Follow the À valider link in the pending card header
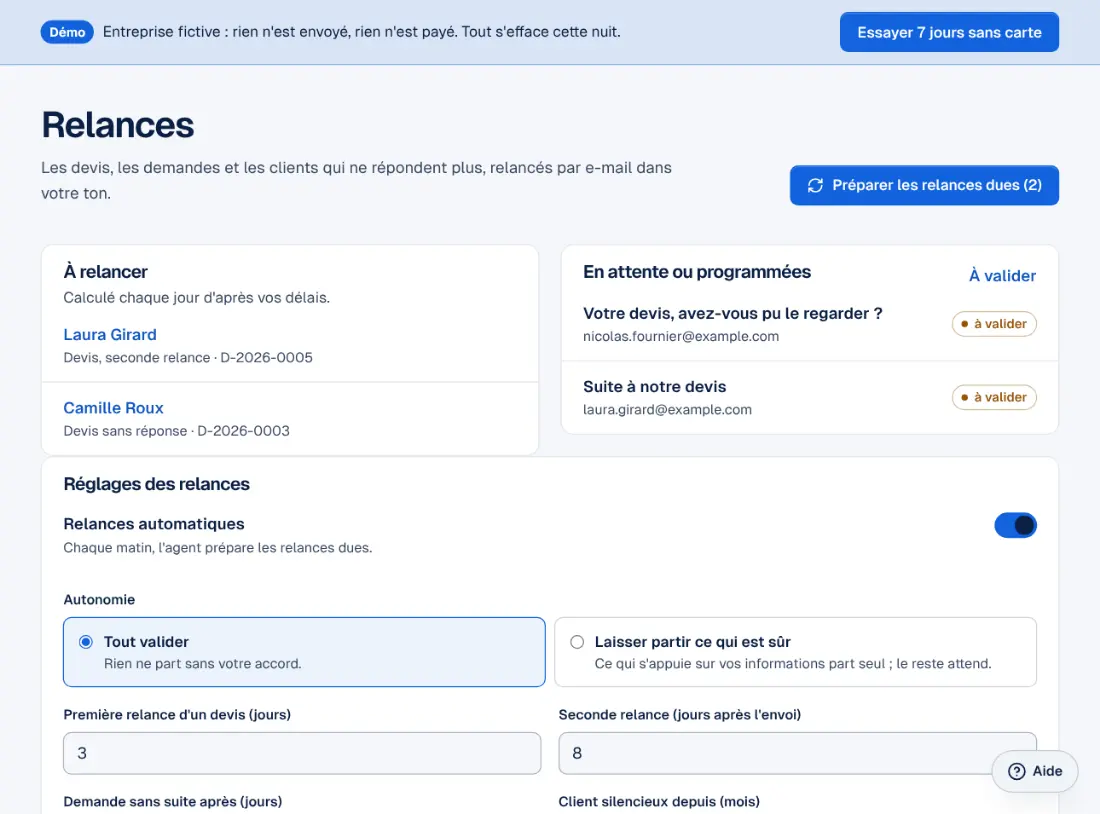Screen dimensions: 1100x814 click(x=1002, y=276)
